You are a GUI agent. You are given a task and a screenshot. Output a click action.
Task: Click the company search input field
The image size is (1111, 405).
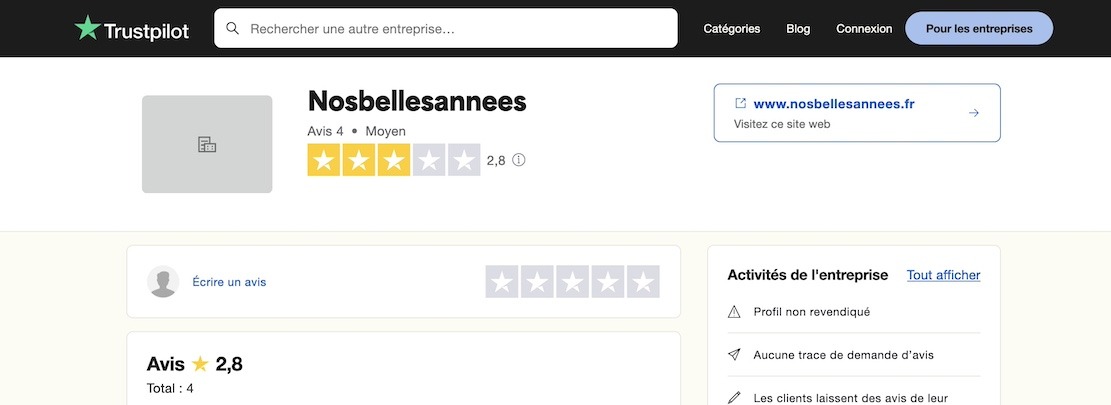click(460, 29)
